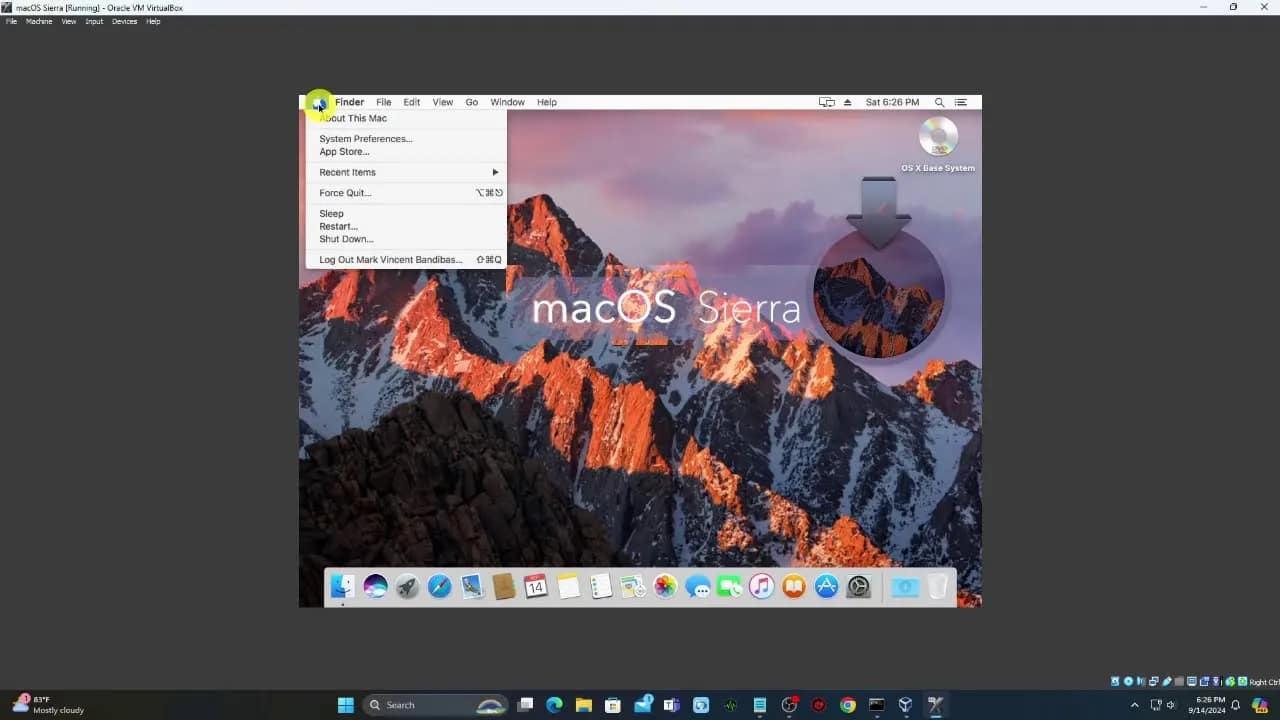Click the eject icon in the menu bar
The image size is (1280, 720).
pyautogui.click(x=846, y=102)
